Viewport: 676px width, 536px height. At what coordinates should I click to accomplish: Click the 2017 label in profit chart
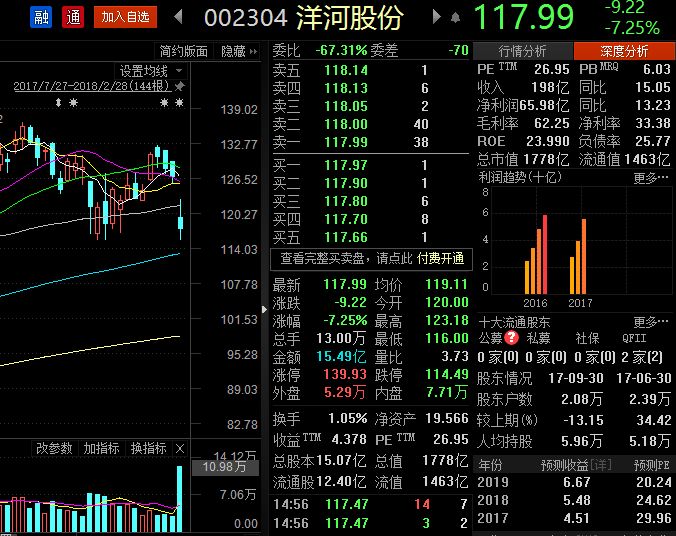580,303
